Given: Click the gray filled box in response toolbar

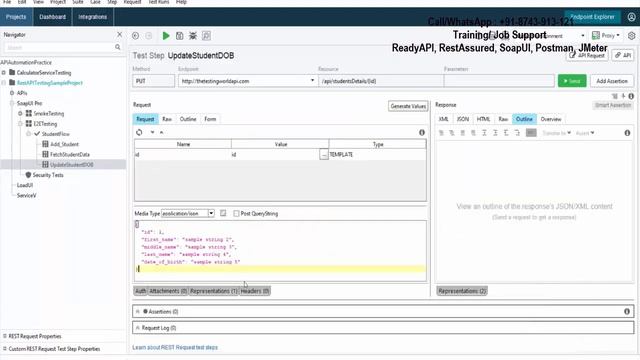Looking at the screenshot, I should (531, 133).
